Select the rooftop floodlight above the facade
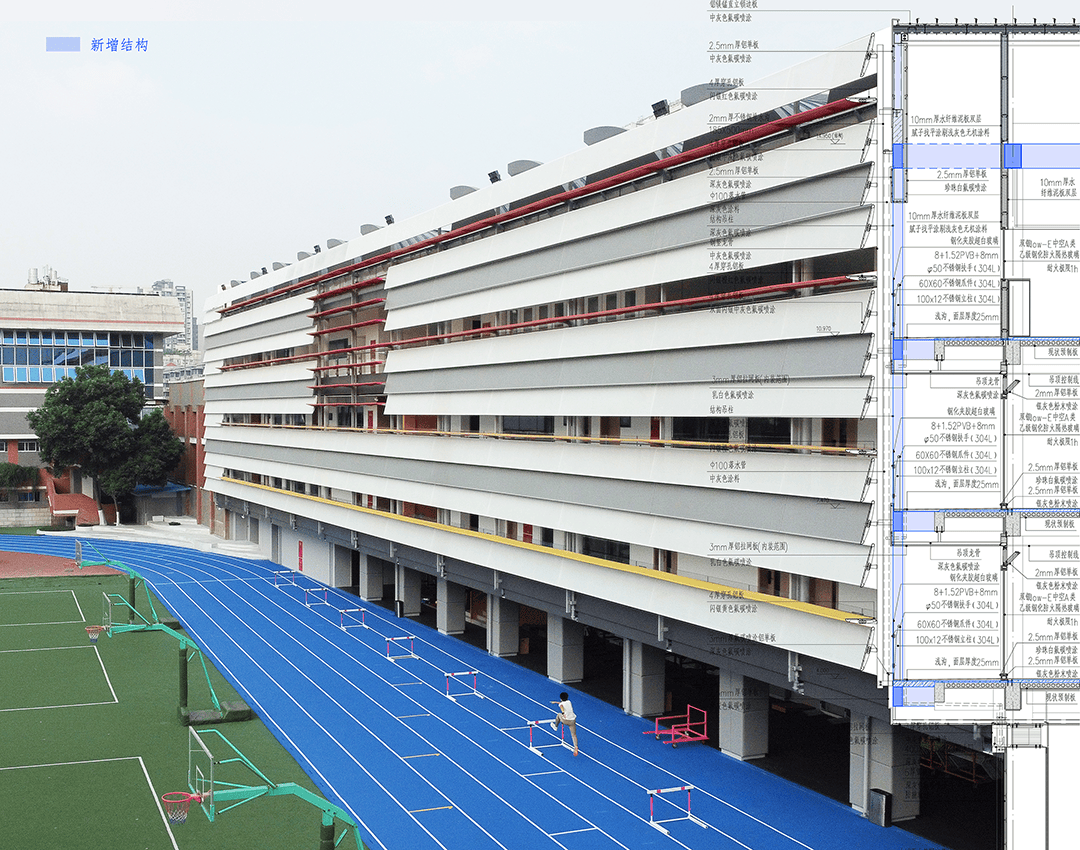 click(660, 107)
